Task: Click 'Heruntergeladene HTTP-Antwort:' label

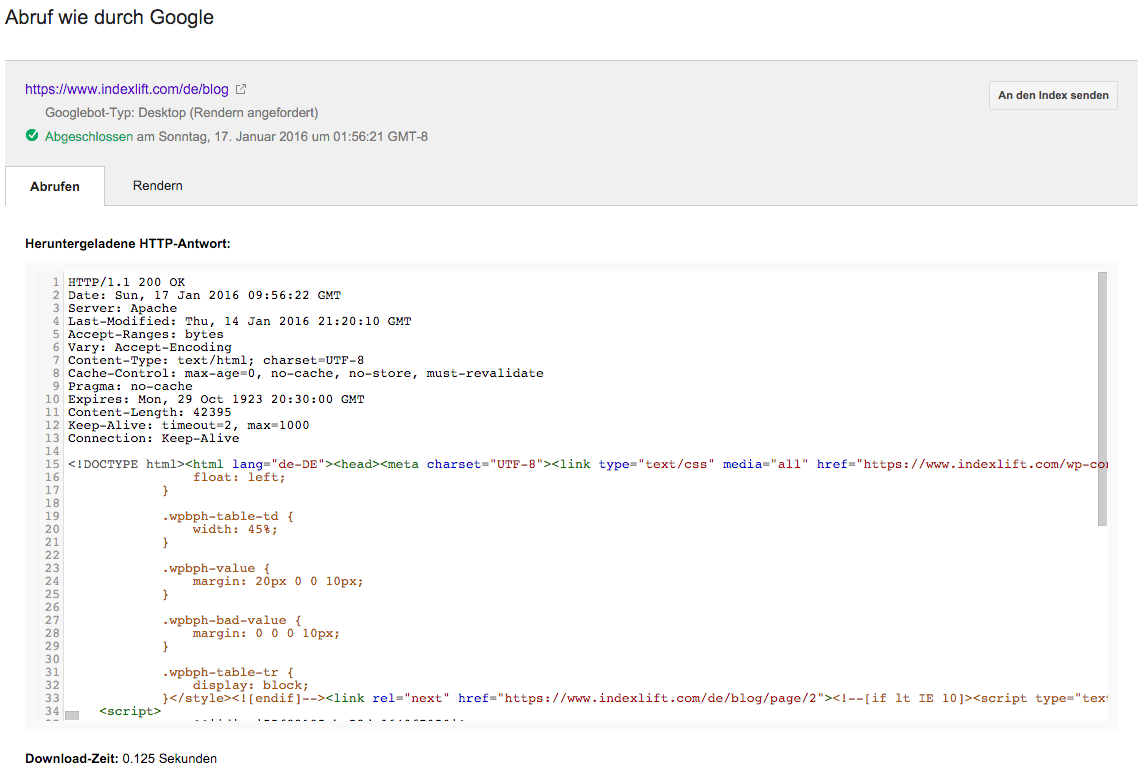Action: point(128,244)
